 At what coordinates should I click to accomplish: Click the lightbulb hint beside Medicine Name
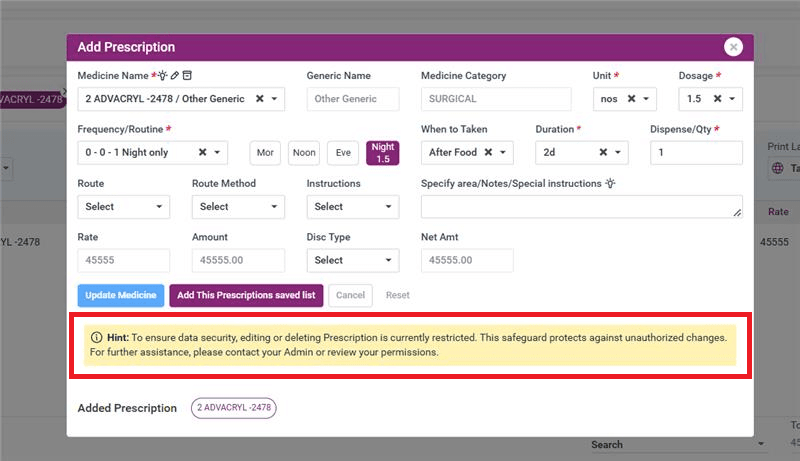162,75
